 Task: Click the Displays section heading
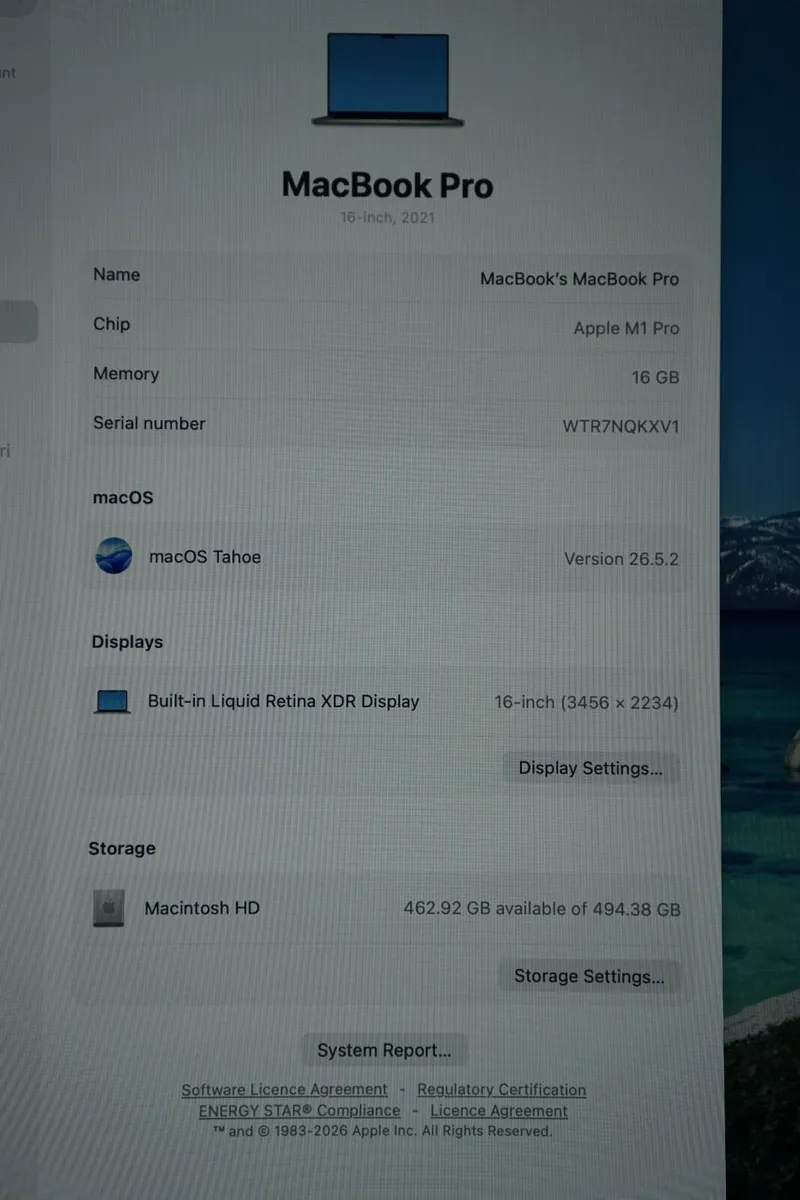pos(127,642)
